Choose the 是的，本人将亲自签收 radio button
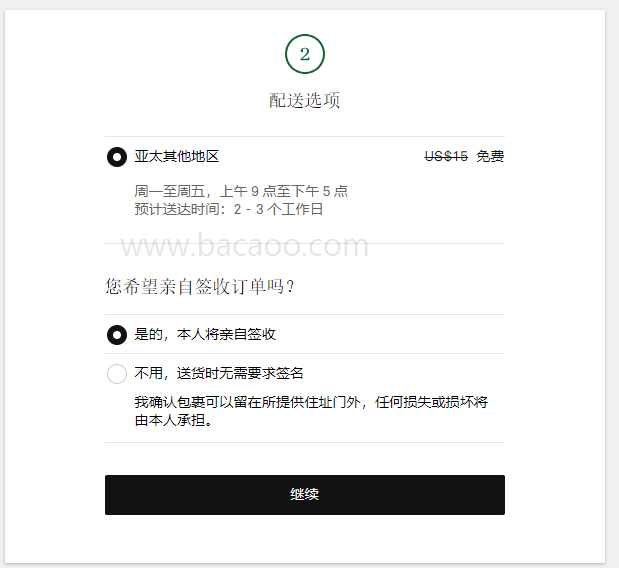 click(x=117, y=334)
